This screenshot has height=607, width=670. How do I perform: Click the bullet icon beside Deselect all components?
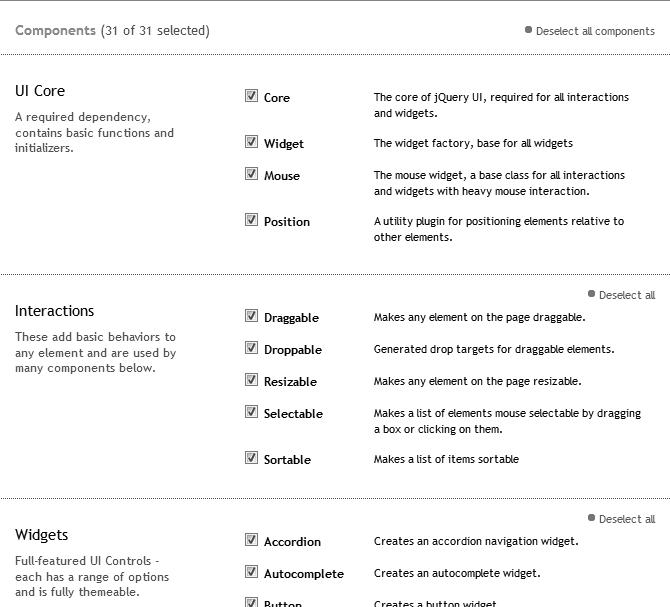[528, 30]
